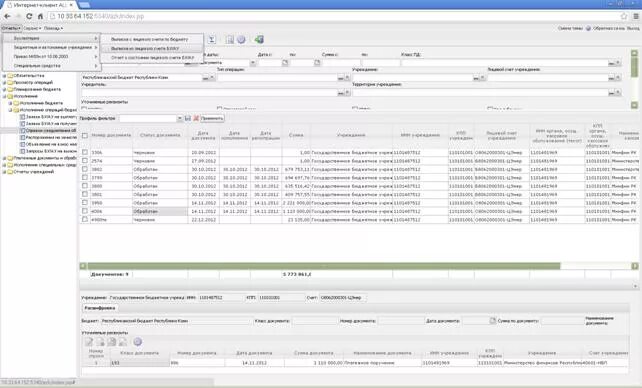Click ellipsis button beside Учредитель field
Viewport: 642px width, 388px height.
point(341,93)
